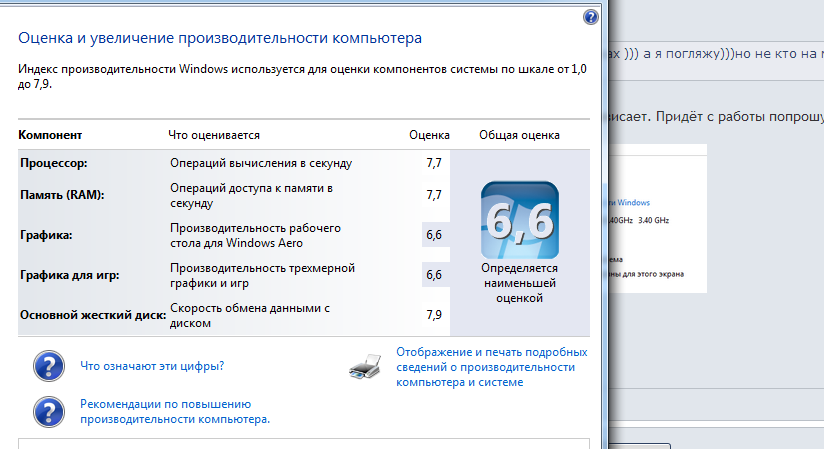Open 'Что означают эти цифры?' link
Viewport: 824px width, 449px height.
(152, 366)
